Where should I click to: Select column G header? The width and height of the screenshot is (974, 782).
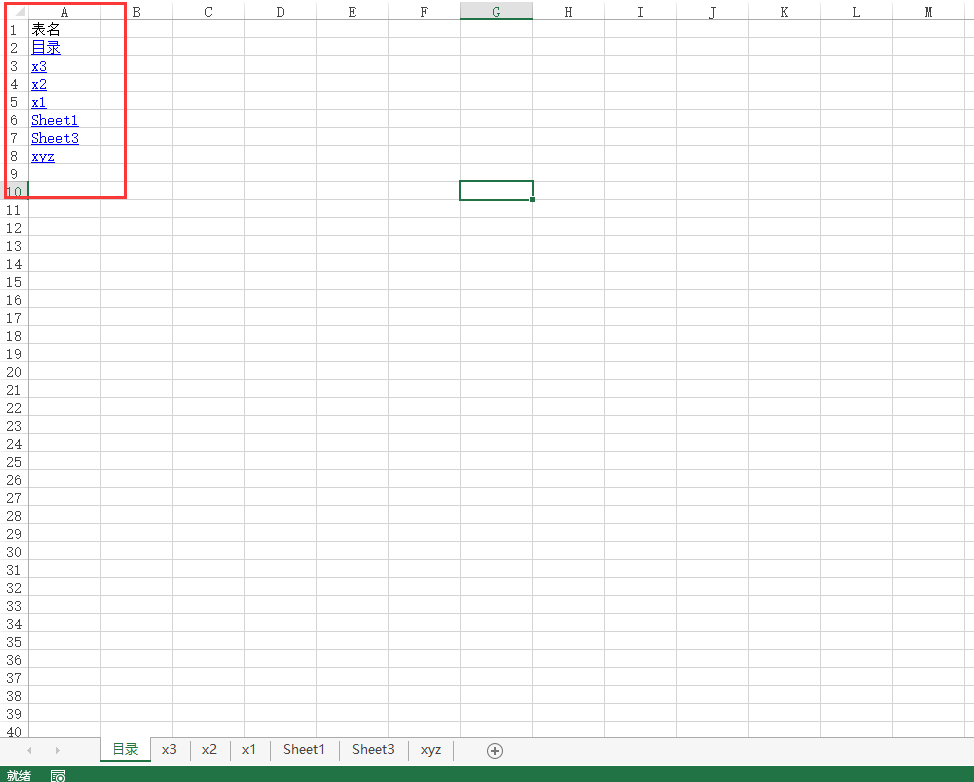(x=496, y=12)
